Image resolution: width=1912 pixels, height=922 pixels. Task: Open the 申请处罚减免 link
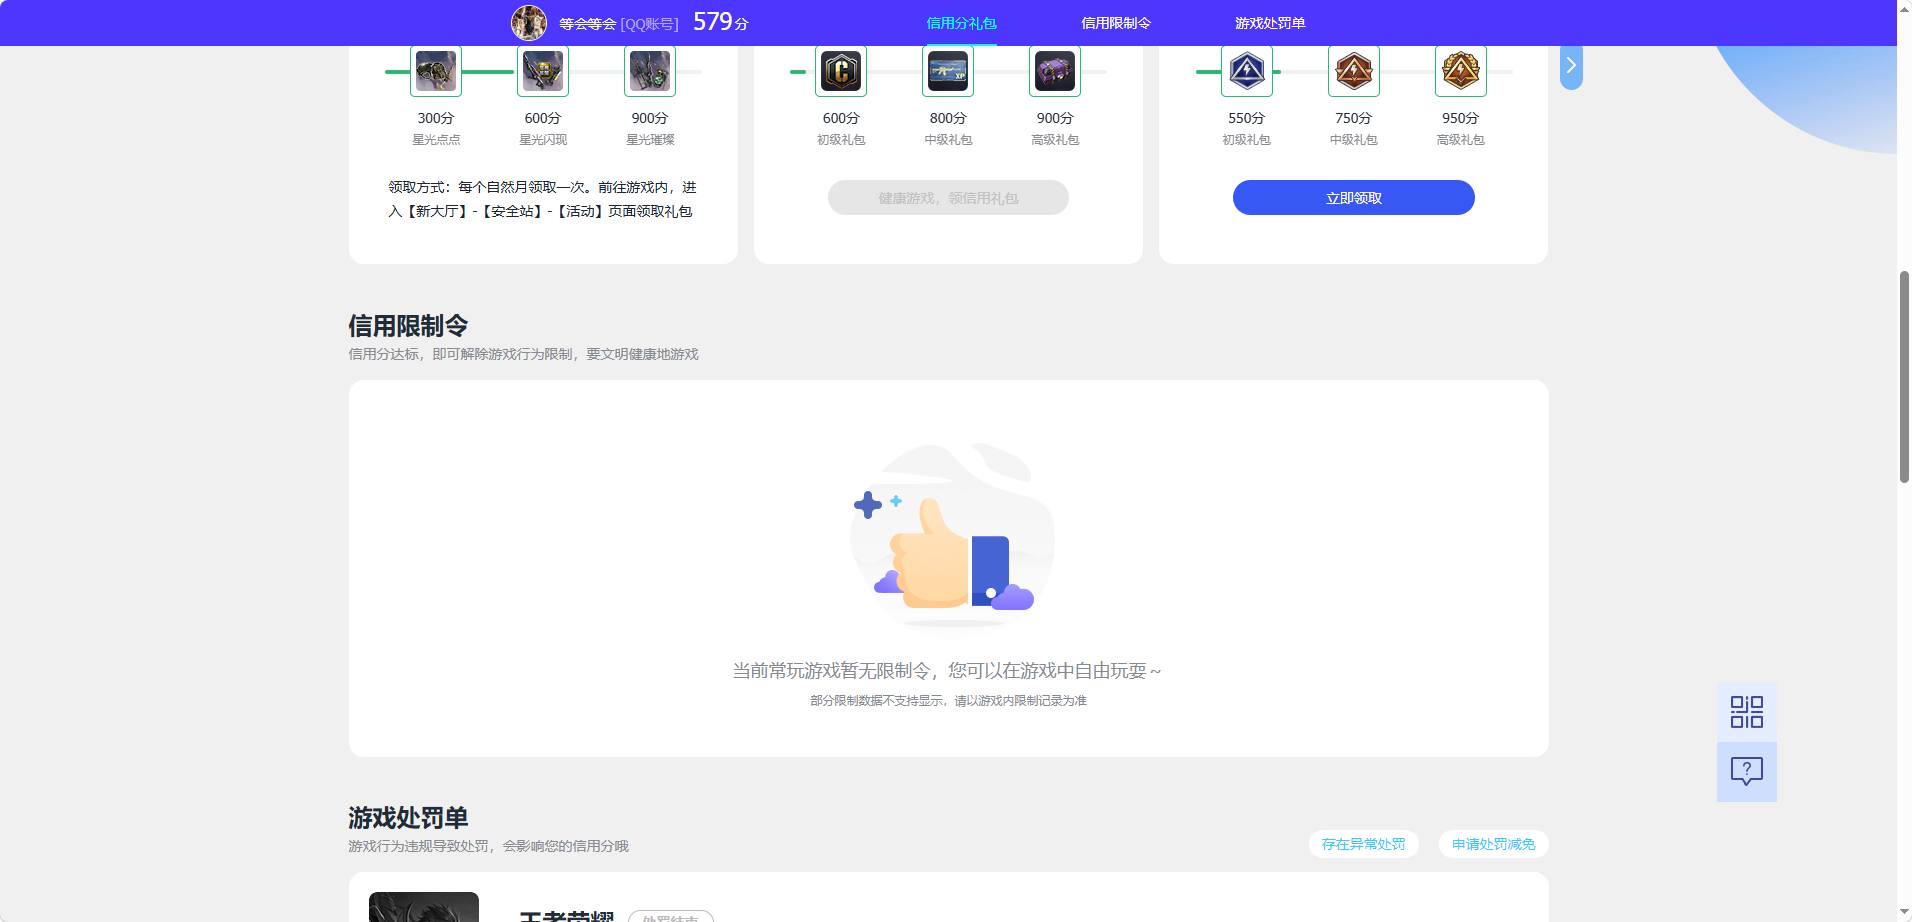pos(1493,844)
